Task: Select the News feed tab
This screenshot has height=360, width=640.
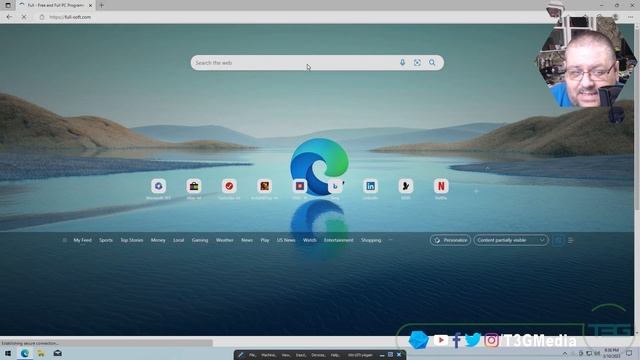Action: coord(247,240)
